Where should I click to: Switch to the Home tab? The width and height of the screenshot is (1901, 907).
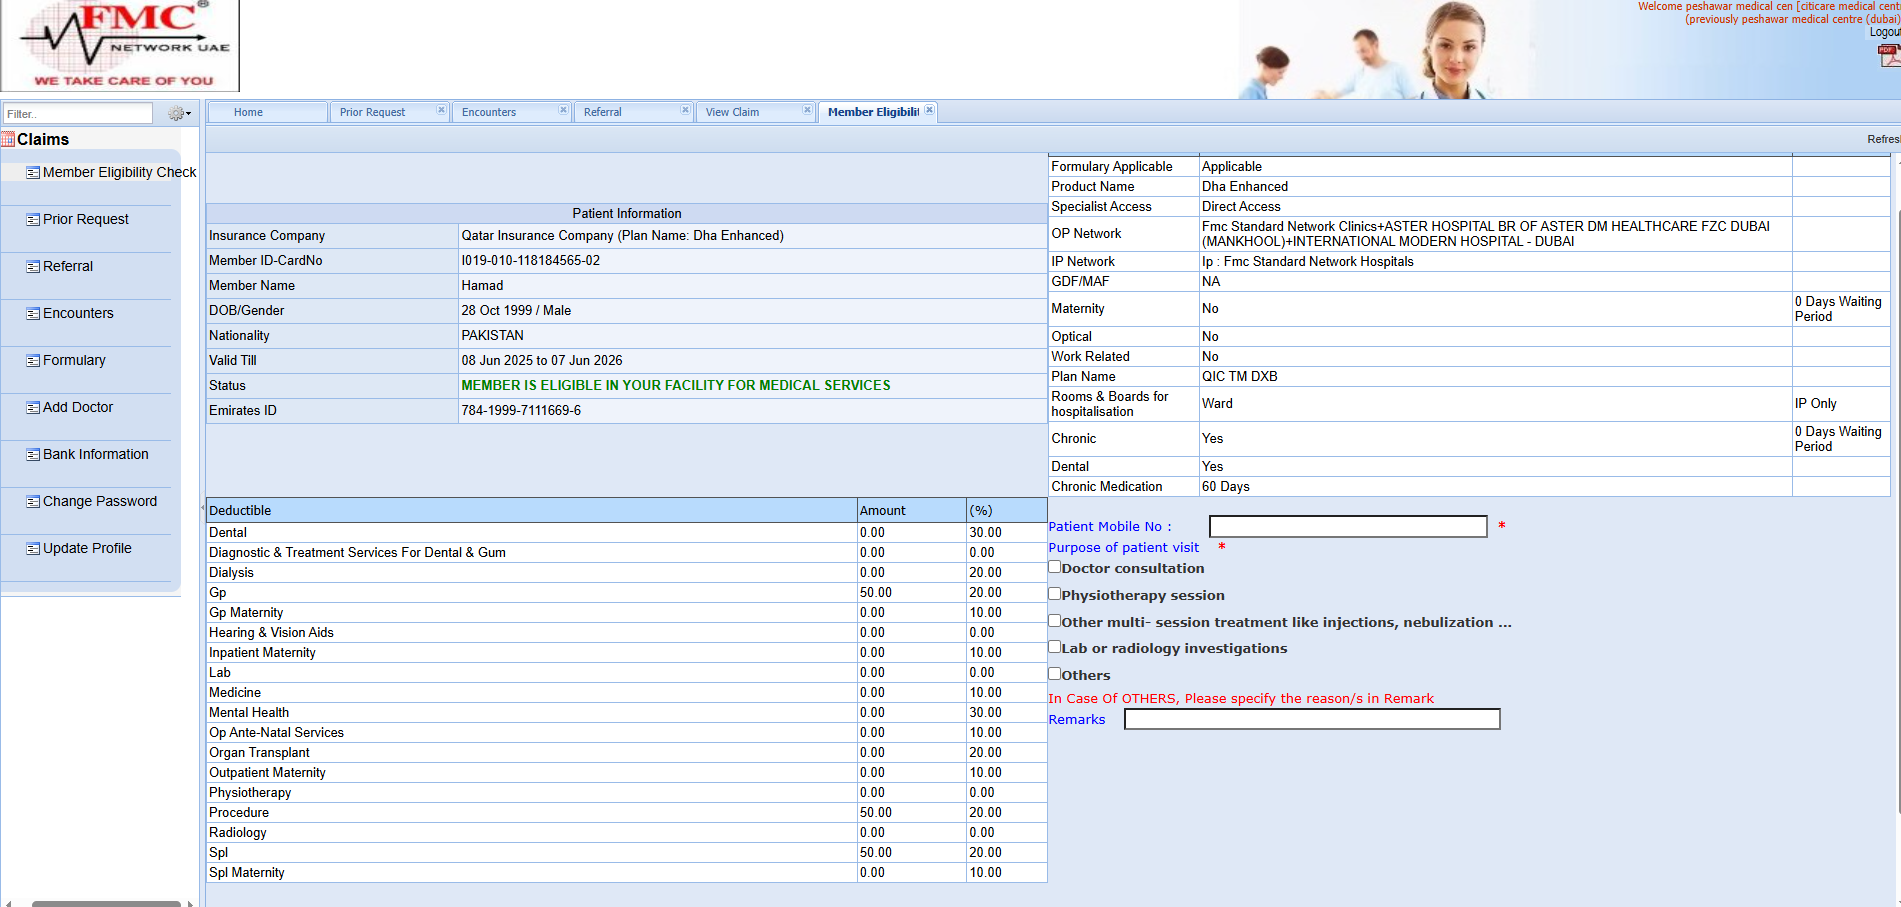pos(248,112)
